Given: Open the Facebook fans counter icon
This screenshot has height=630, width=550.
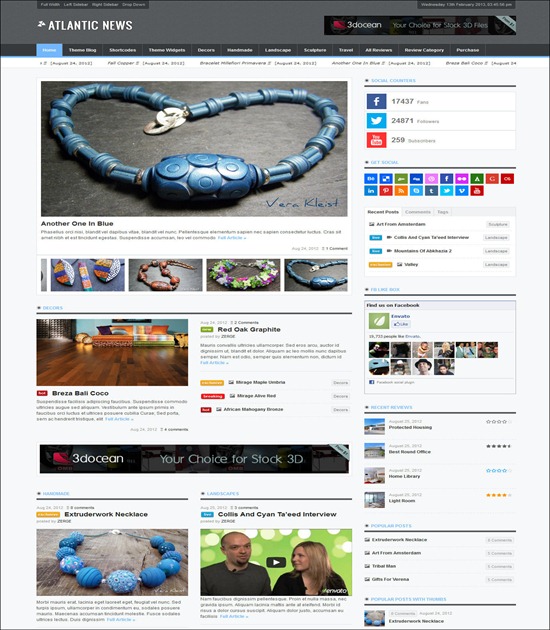Looking at the screenshot, I should point(376,101).
